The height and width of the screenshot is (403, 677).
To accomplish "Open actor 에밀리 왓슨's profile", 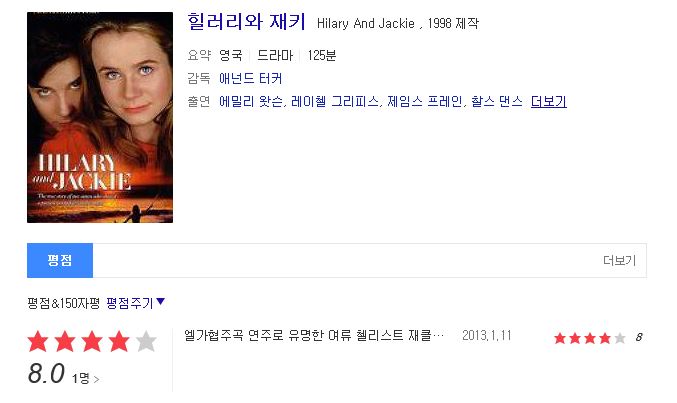I will point(251,102).
